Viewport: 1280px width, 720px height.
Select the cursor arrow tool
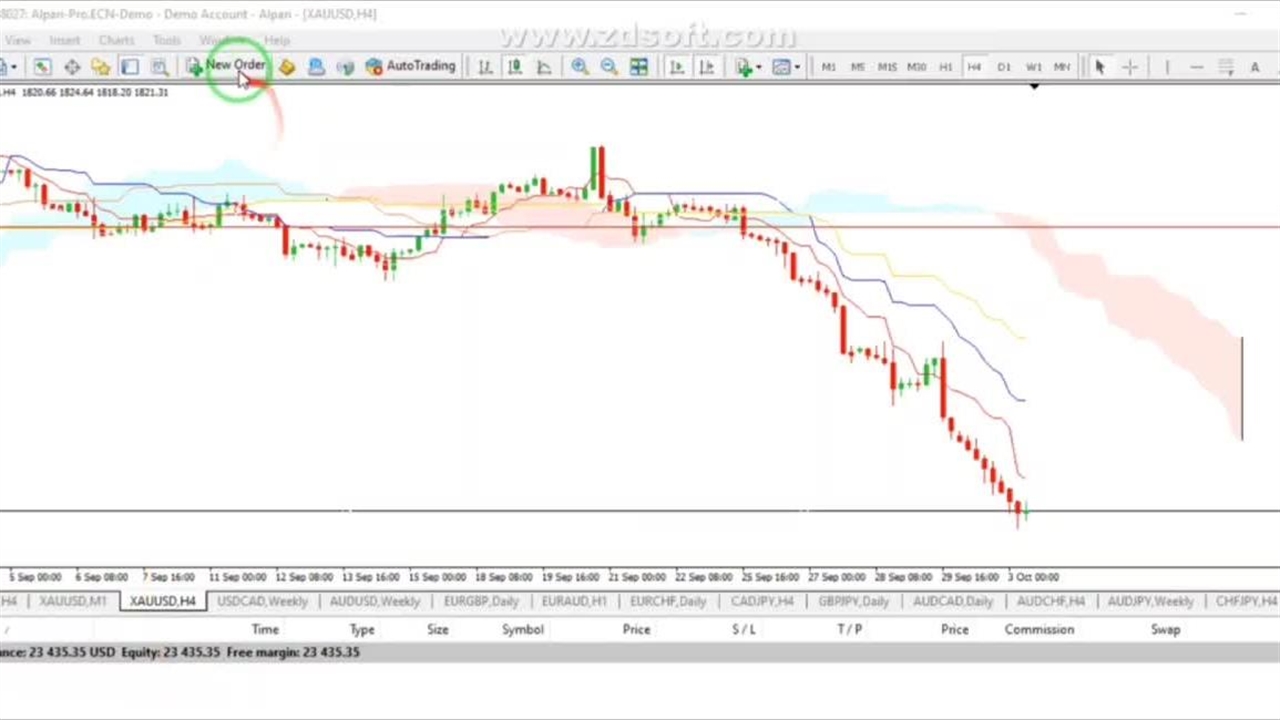click(1100, 67)
